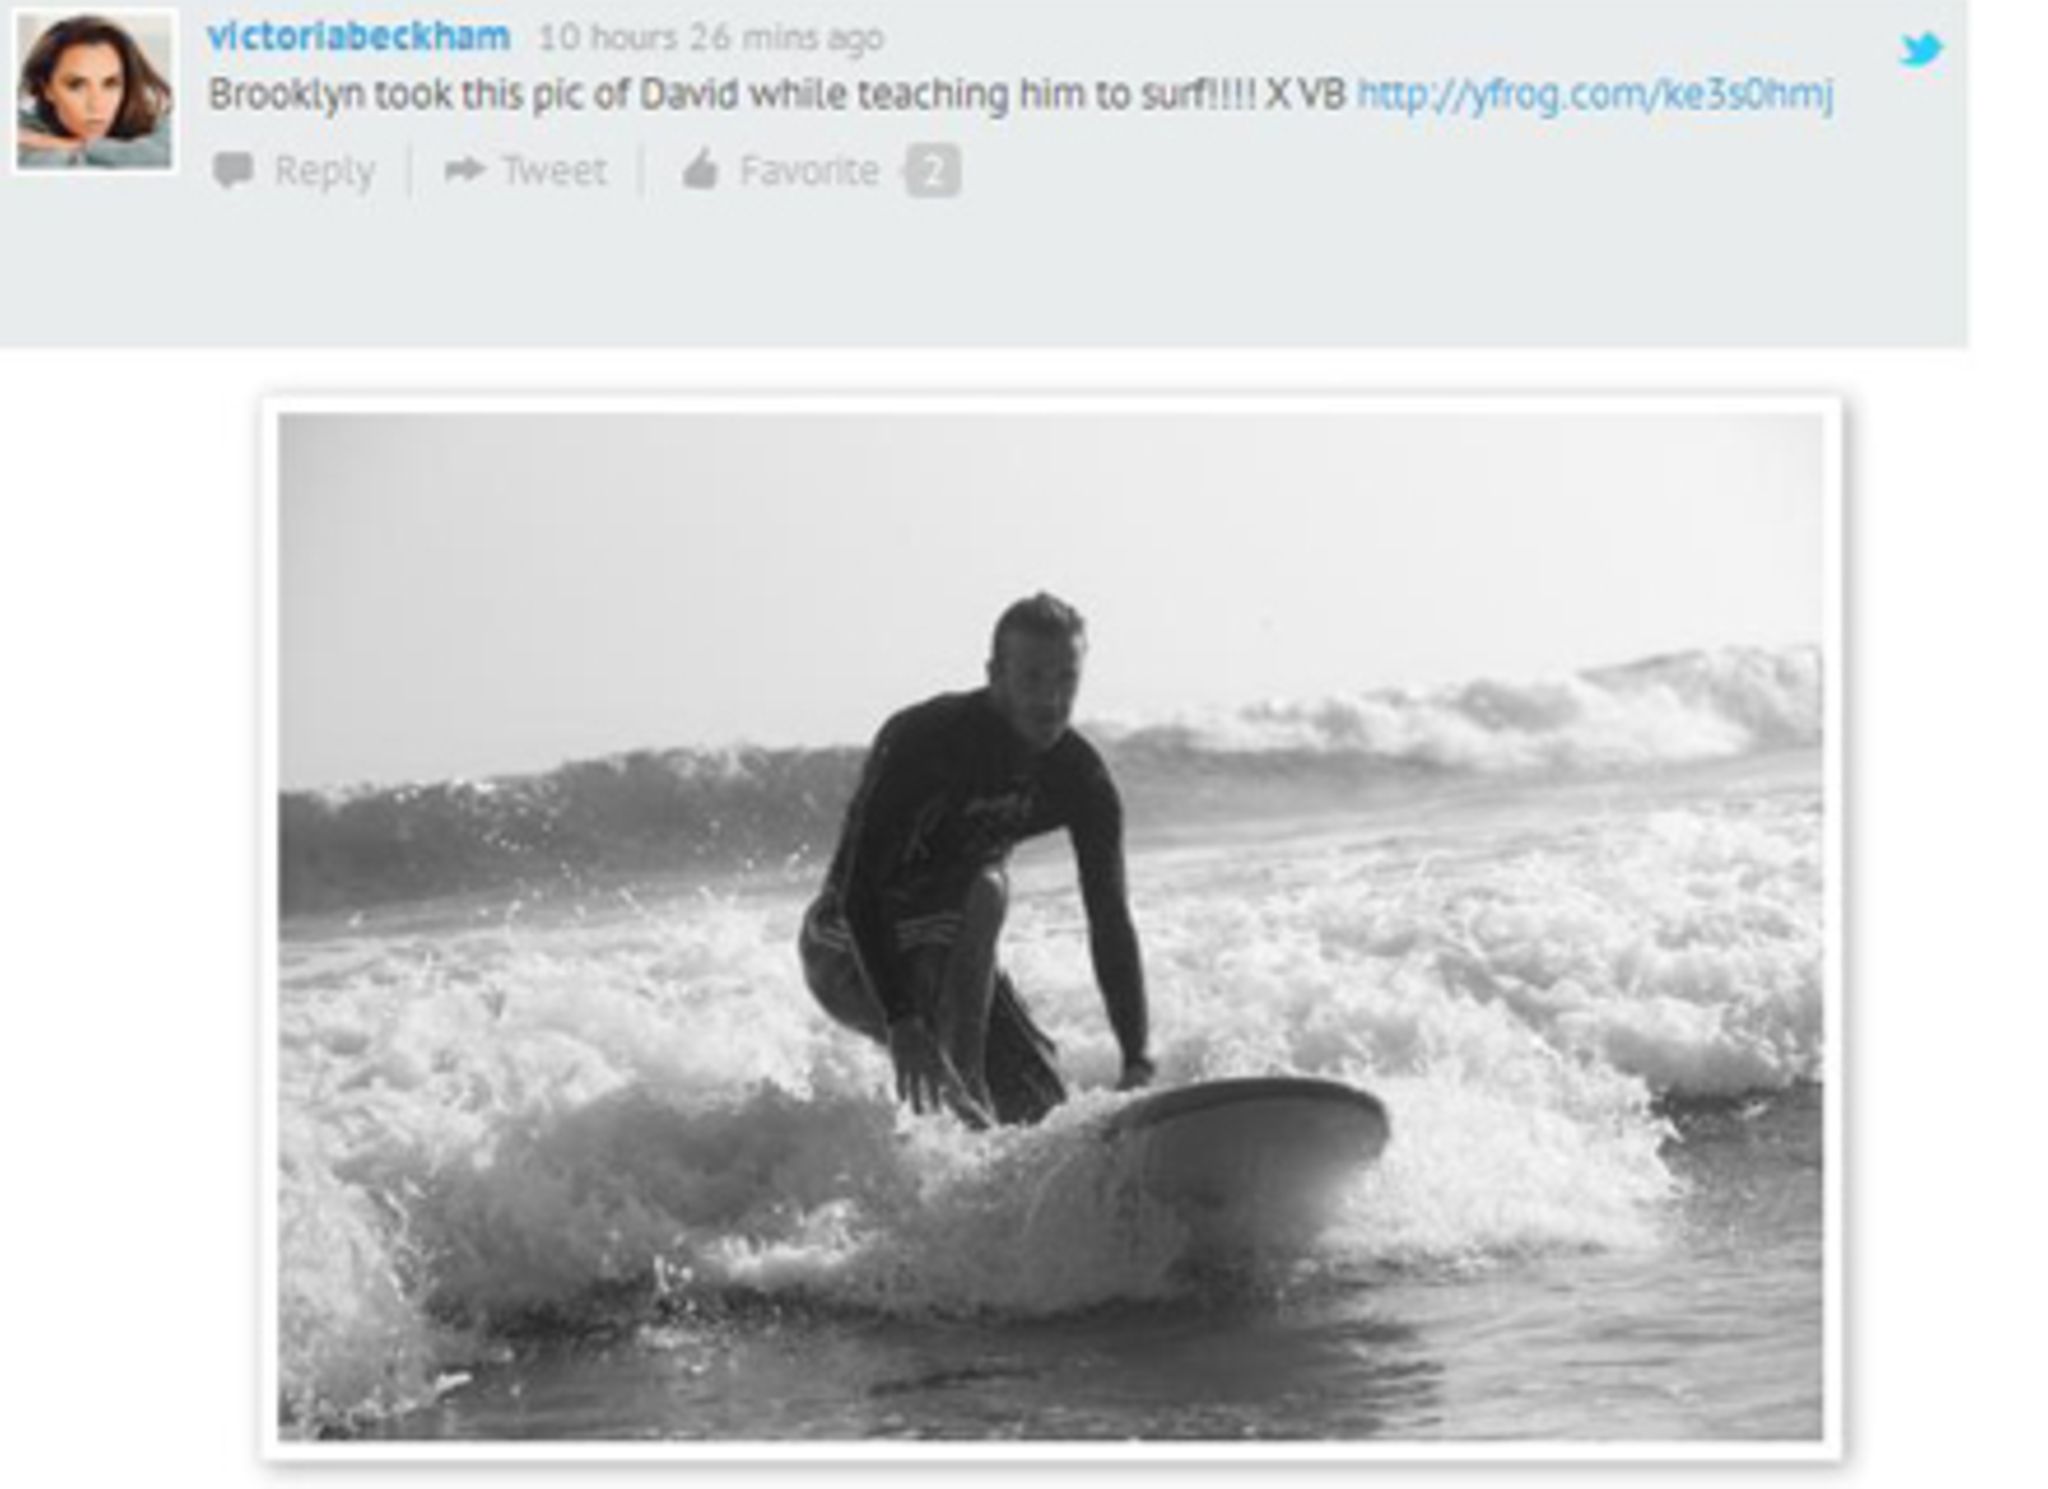Click the tweet text about Brooklyn and David
Screen dimensions: 2048x1489
coord(777,95)
